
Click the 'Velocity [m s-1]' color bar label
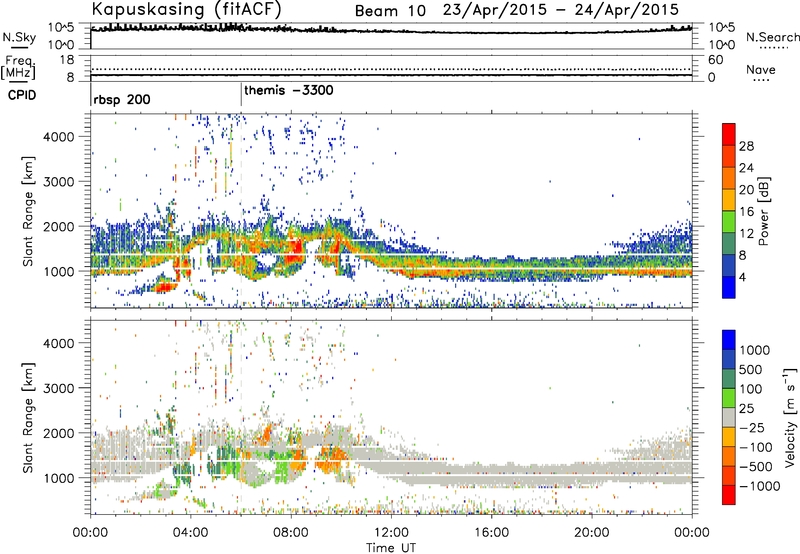pyautogui.click(x=790, y=417)
